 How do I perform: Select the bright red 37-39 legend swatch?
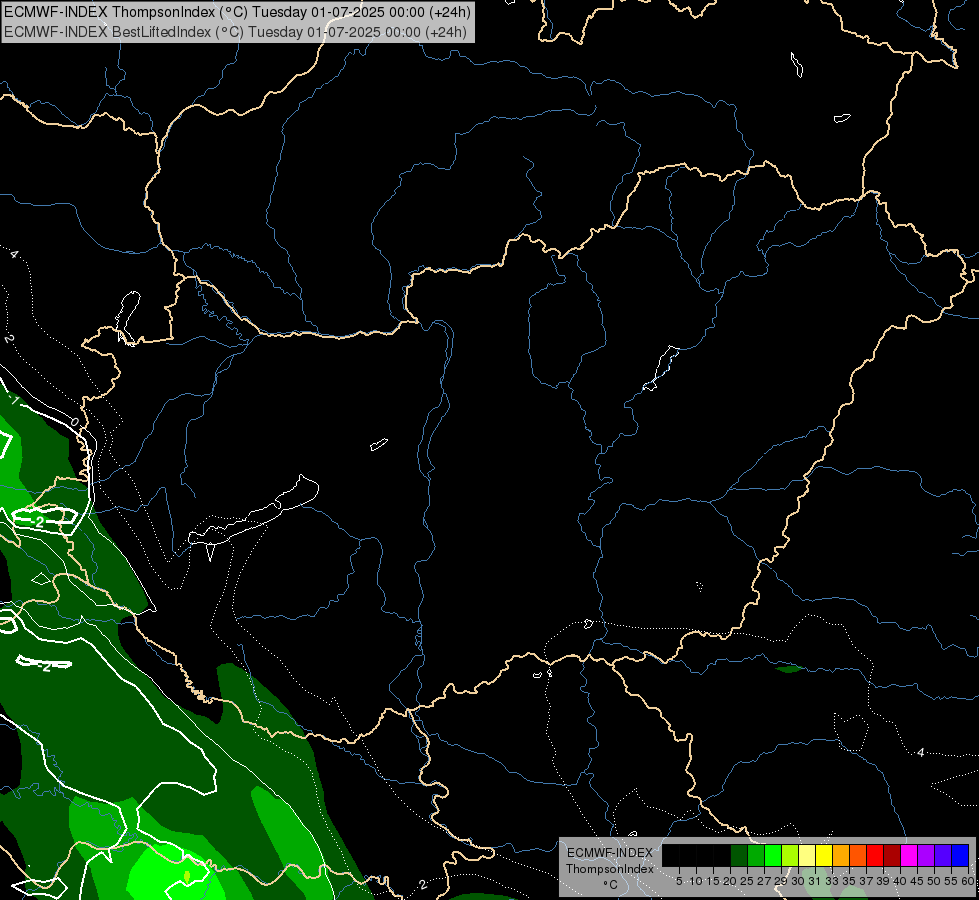(x=875, y=855)
